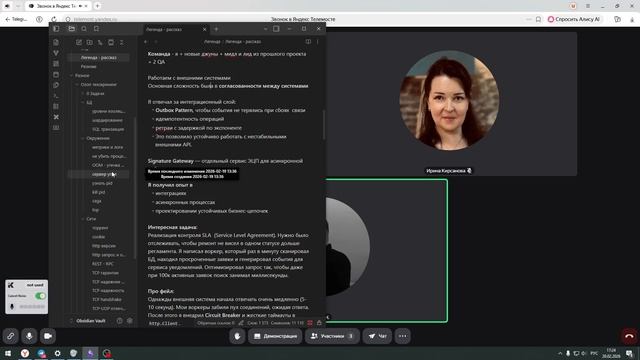Image resolution: width=640 pixels, height=360 pixels.
Task: Open Yandex Browser from the taskbar
Action: pos(25,353)
